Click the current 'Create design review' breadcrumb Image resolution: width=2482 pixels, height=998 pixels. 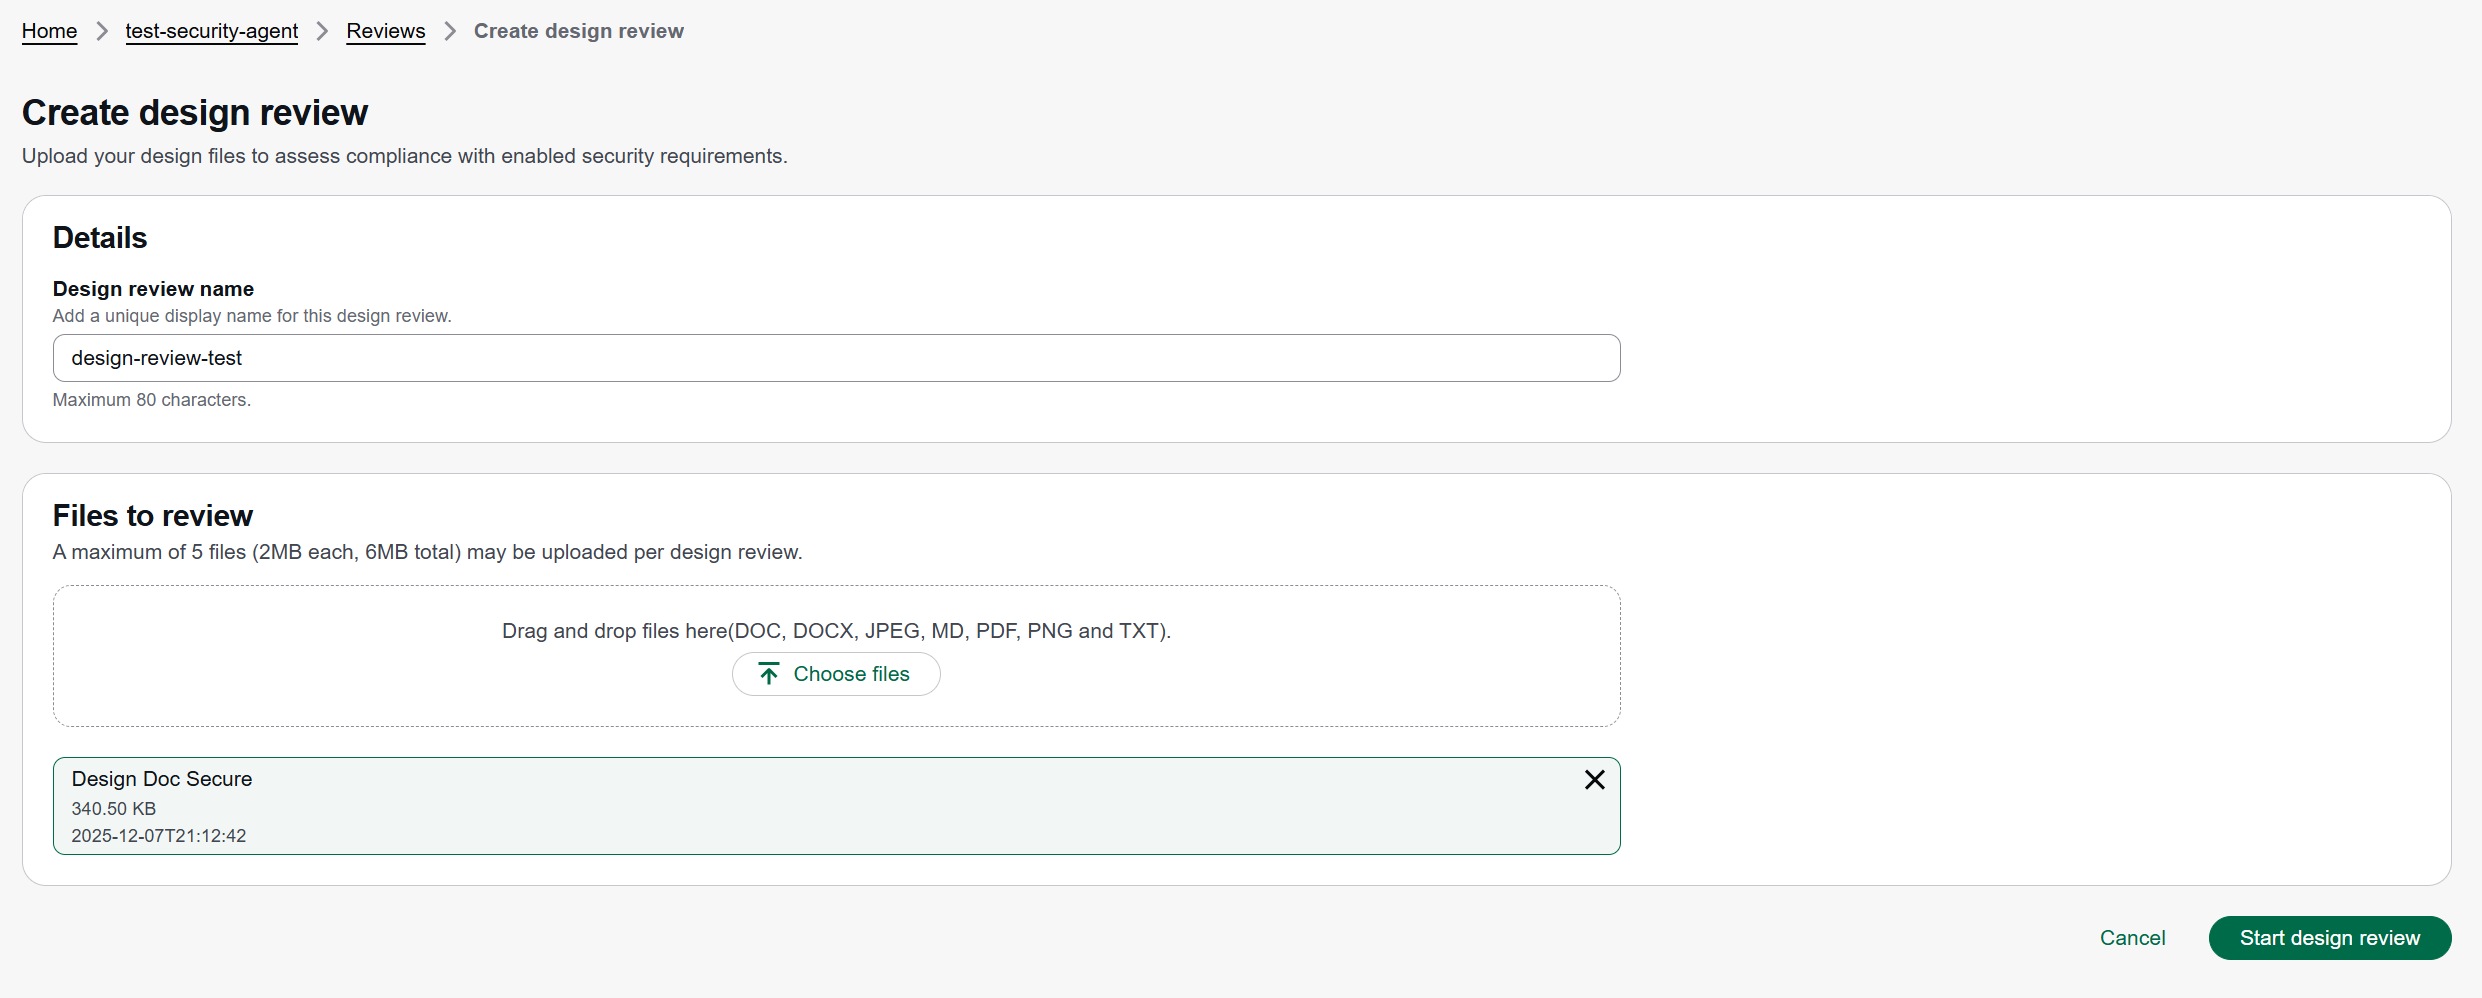578,31
